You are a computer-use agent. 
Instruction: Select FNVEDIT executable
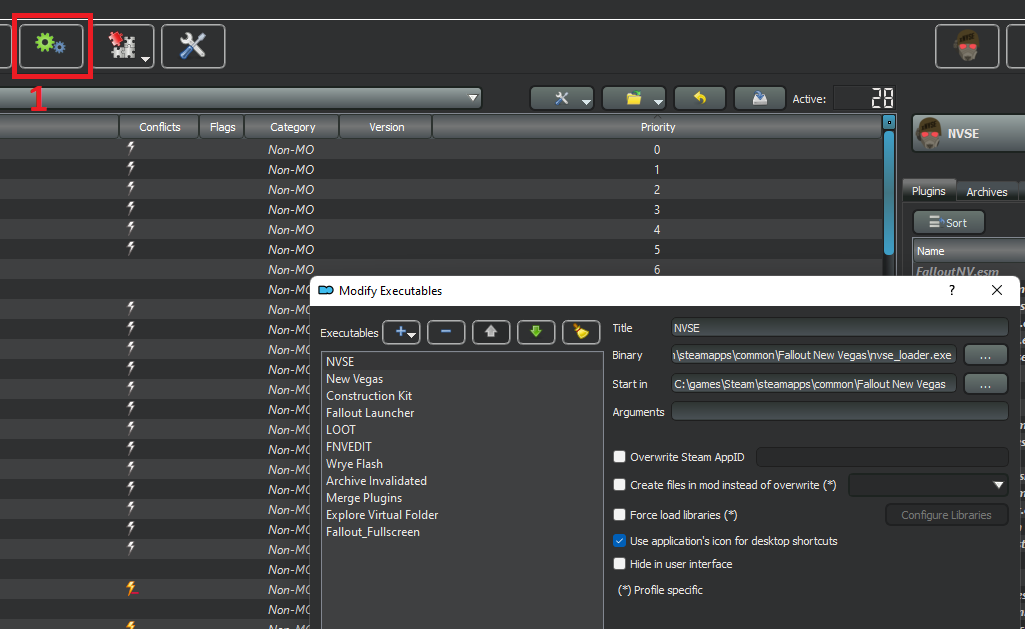[462, 447]
